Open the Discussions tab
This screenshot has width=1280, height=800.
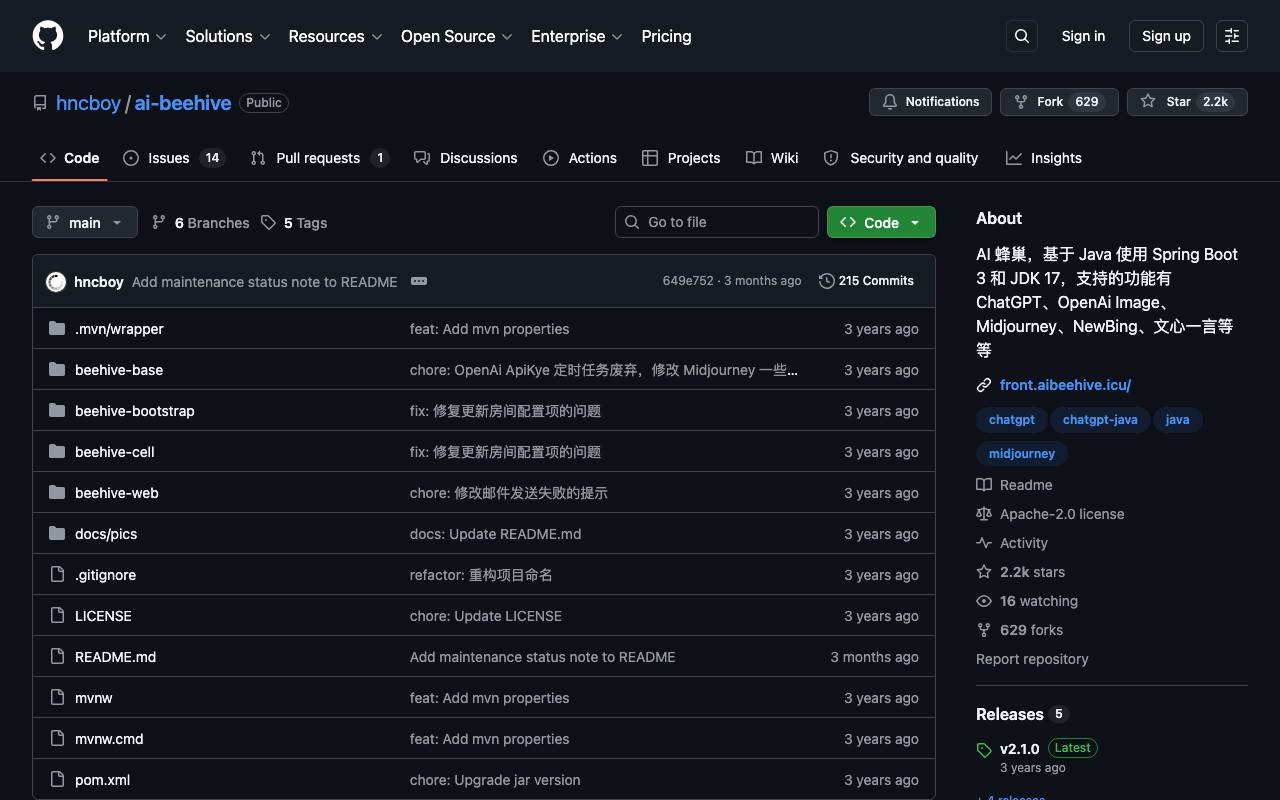466,158
